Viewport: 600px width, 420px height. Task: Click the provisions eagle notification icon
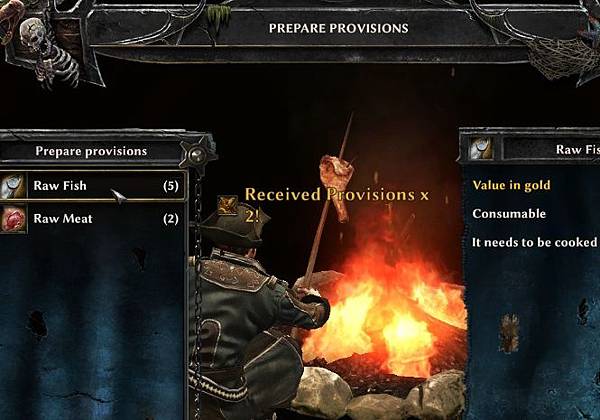pos(227,205)
